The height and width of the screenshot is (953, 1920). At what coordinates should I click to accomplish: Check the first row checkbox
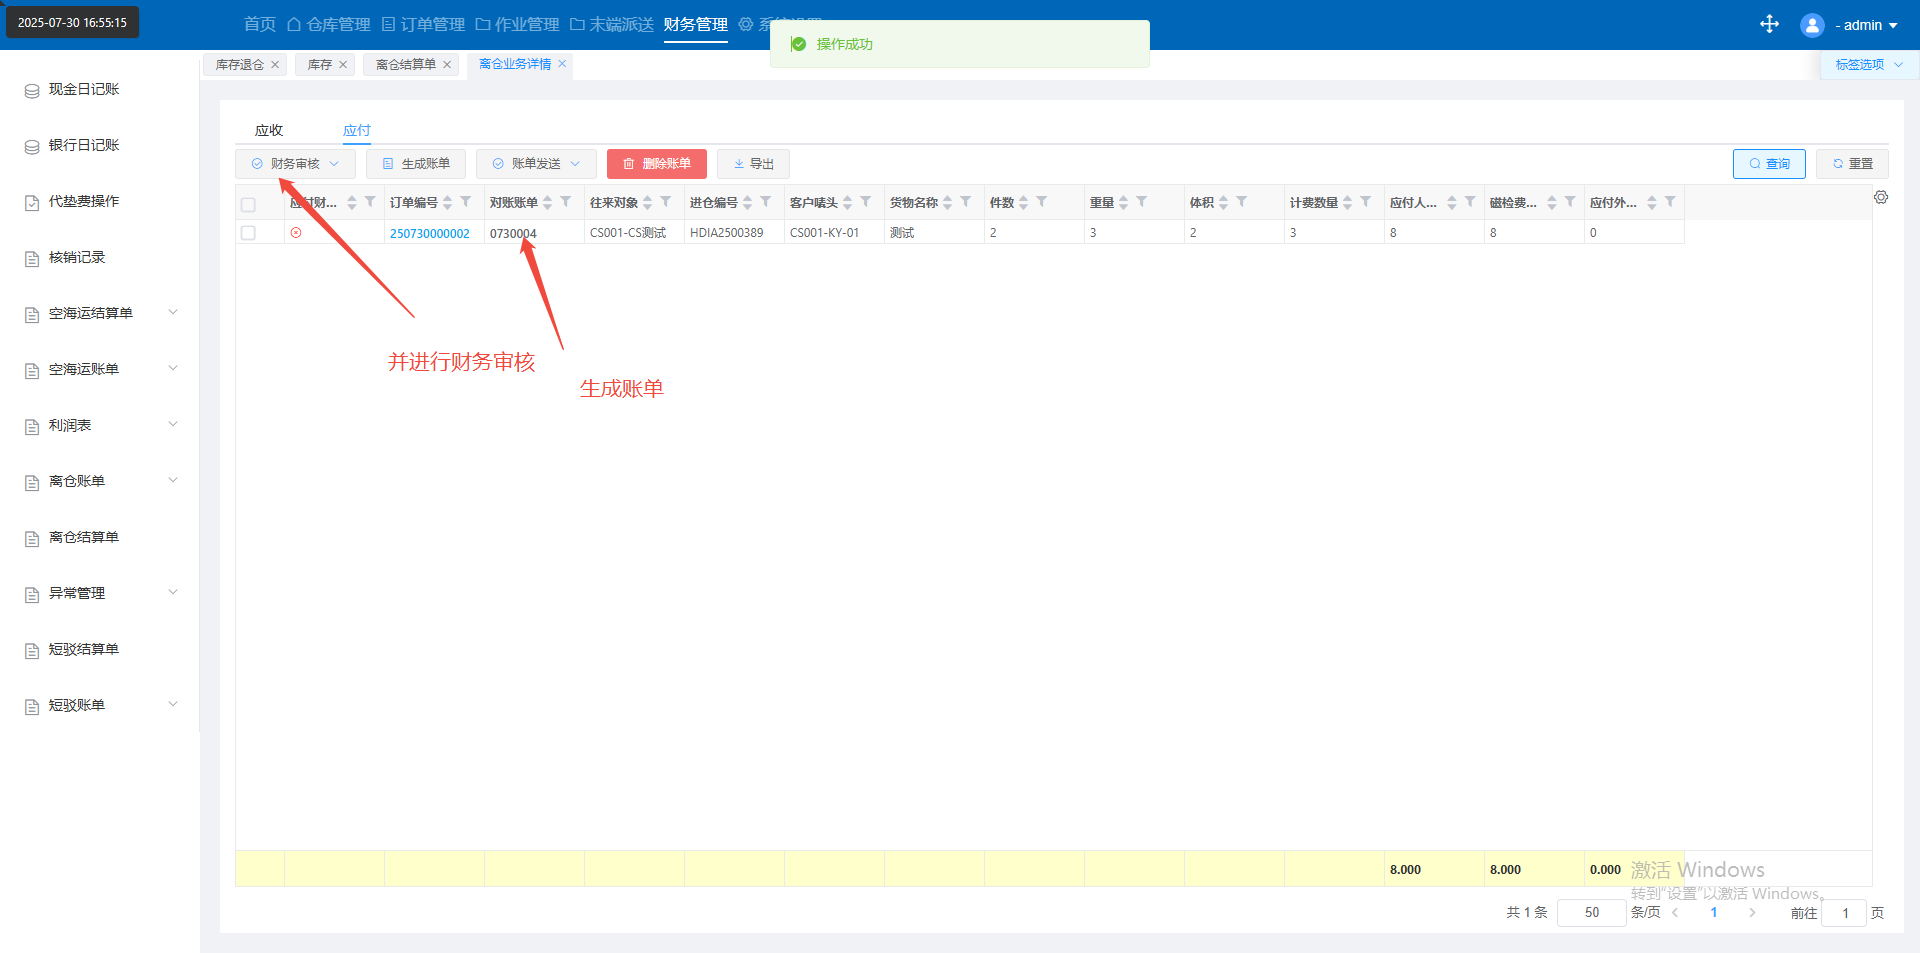pyautogui.click(x=248, y=233)
